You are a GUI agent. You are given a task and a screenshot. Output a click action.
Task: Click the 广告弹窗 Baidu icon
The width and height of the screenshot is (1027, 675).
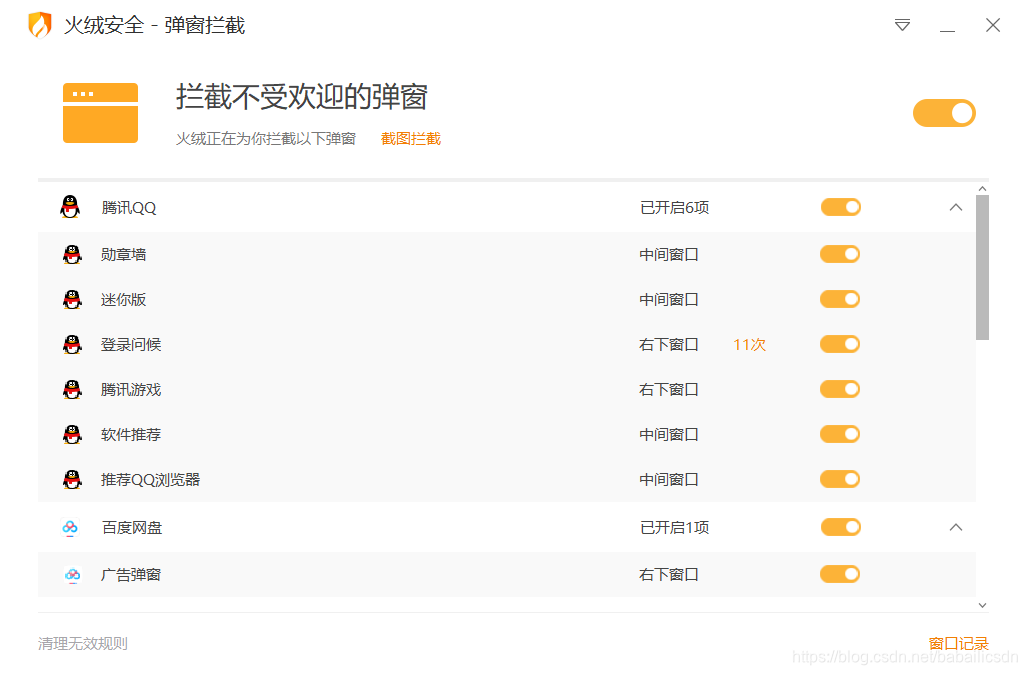pos(72,575)
